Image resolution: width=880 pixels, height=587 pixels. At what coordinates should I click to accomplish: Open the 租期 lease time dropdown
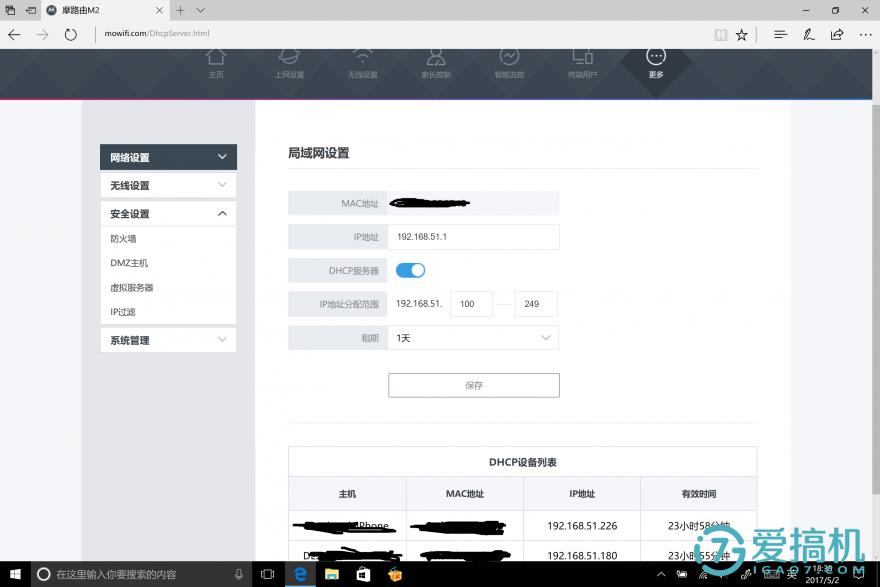[x=473, y=337]
